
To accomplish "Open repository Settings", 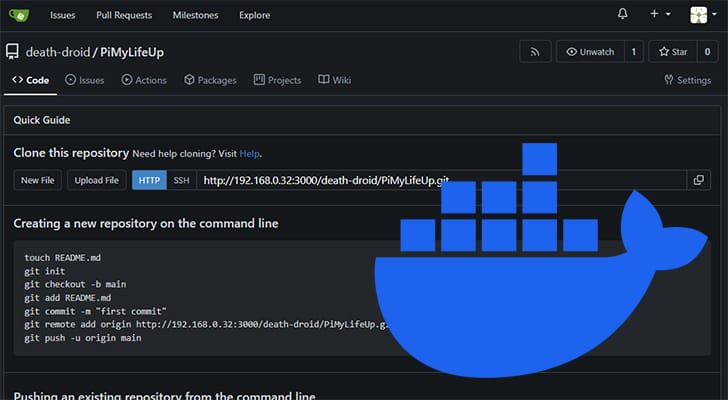I will 688,80.
